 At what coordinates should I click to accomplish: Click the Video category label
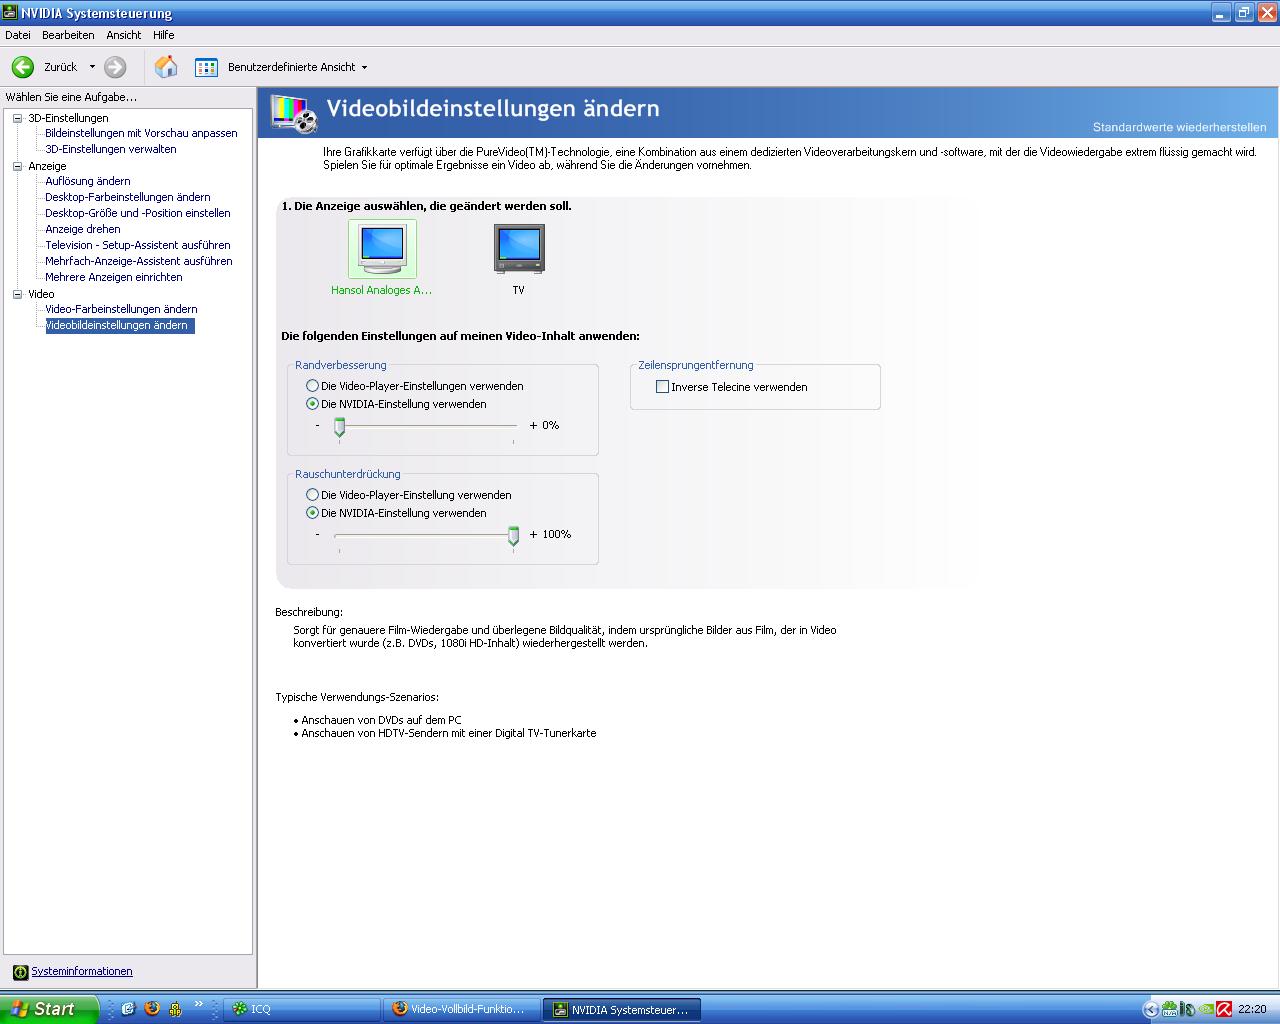pyautogui.click(x=41, y=294)
